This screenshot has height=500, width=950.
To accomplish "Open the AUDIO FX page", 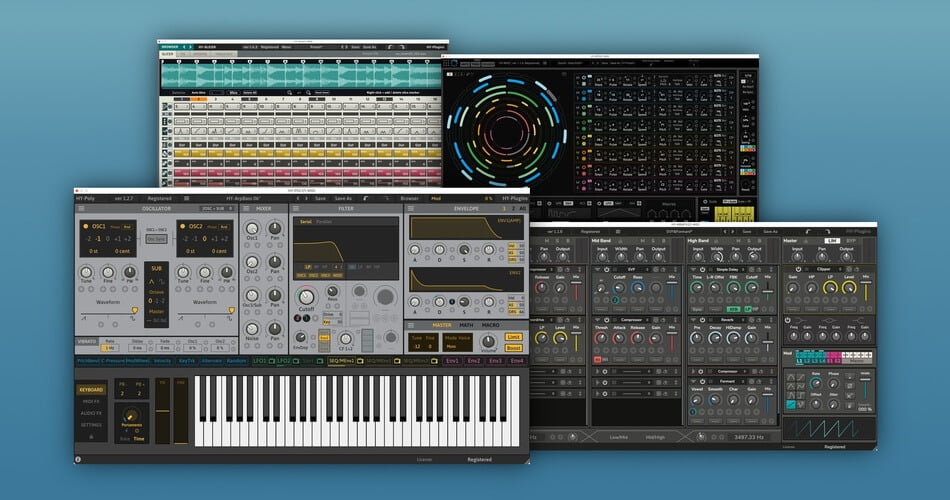I will tap(91, 411).
